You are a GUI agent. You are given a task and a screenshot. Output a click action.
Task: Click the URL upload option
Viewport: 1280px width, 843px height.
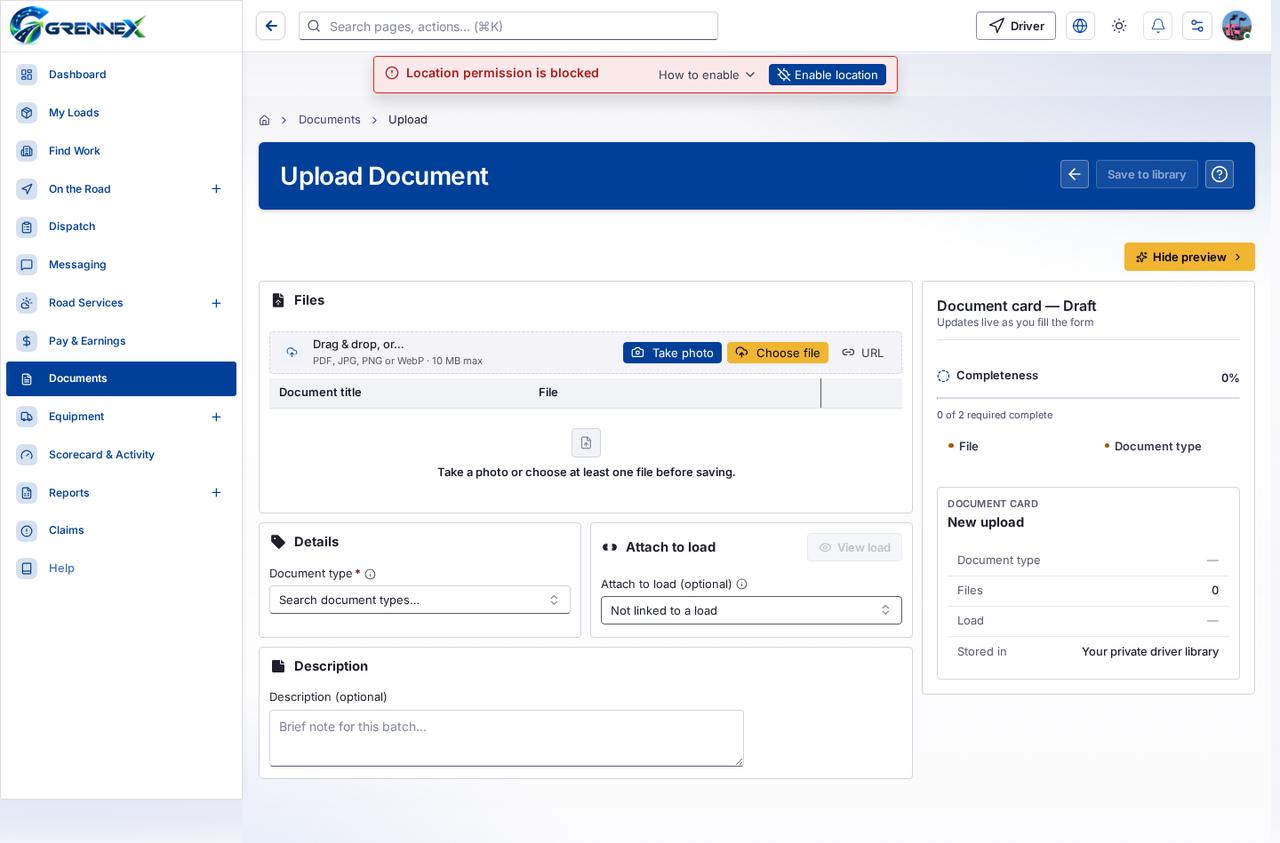(863, 353)
